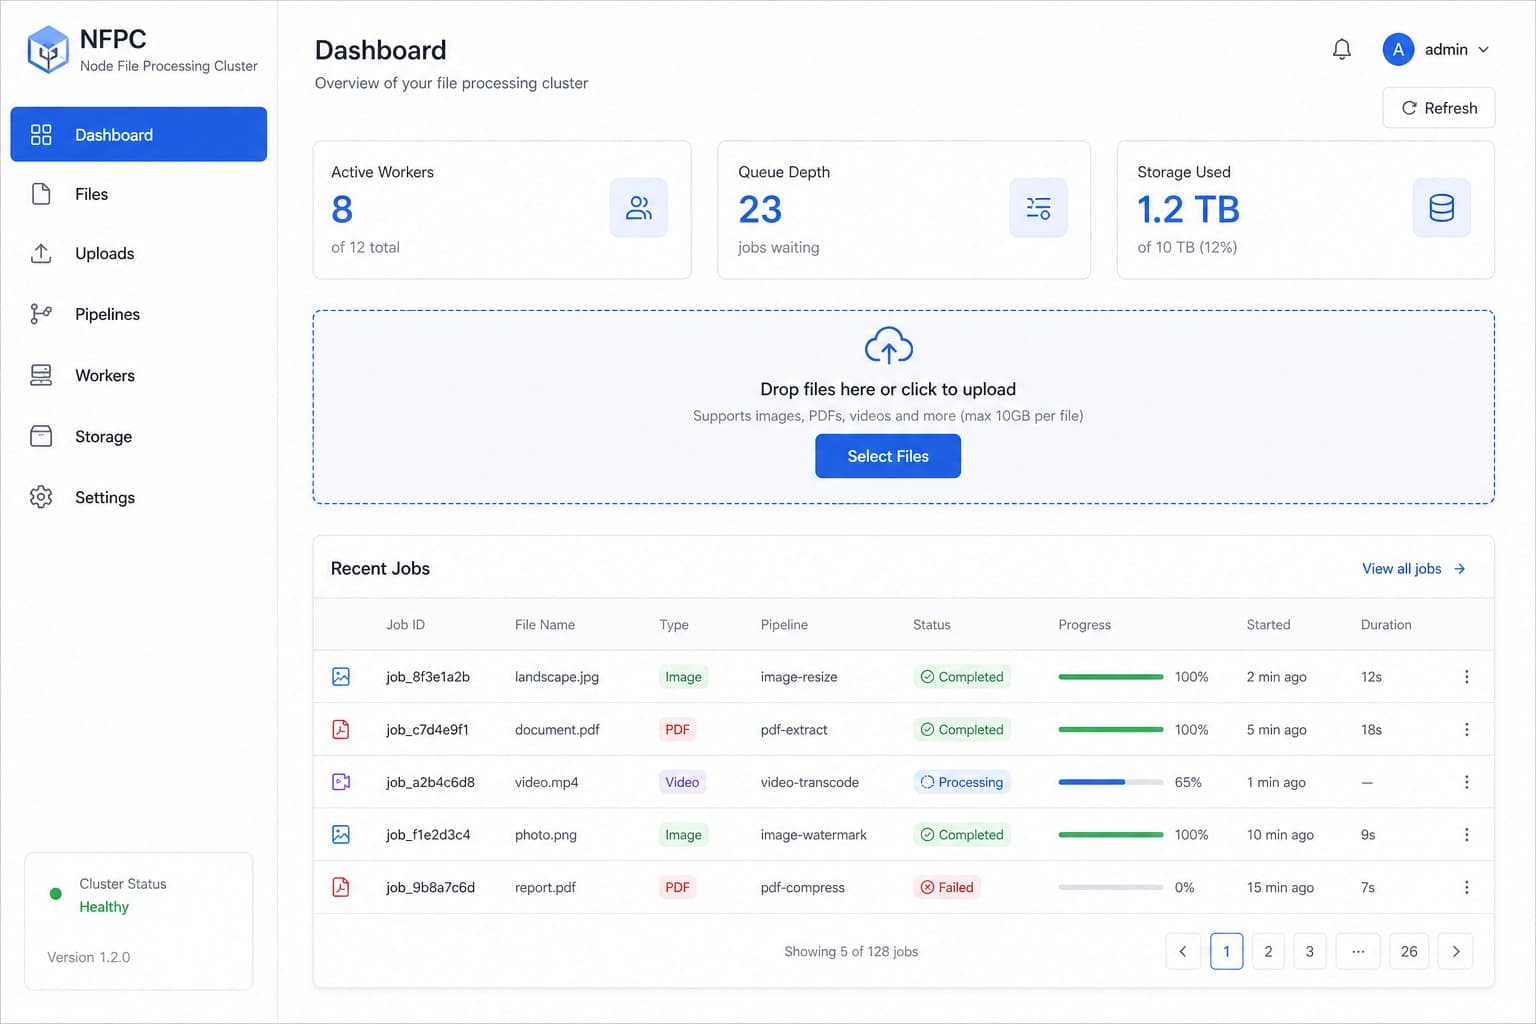
Task: Click the Showing 5 of 128 jobs text
Action: 851,951
